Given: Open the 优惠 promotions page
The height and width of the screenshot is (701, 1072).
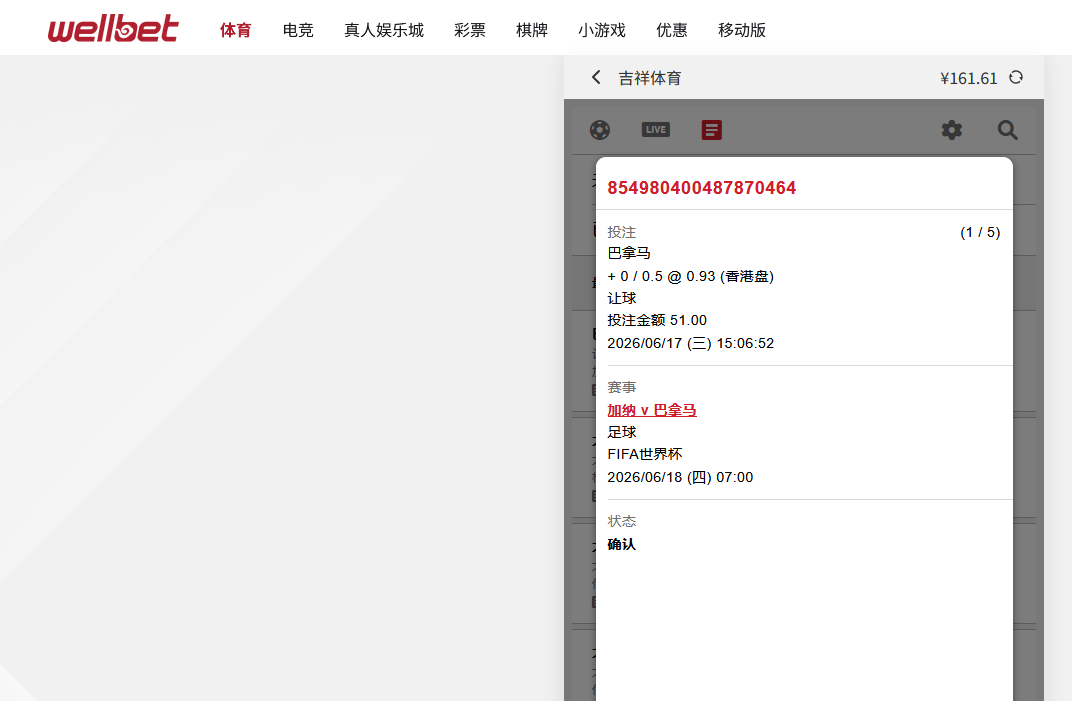Looking at the screenshot, I should pyautogui.click(x=672, y=30).
